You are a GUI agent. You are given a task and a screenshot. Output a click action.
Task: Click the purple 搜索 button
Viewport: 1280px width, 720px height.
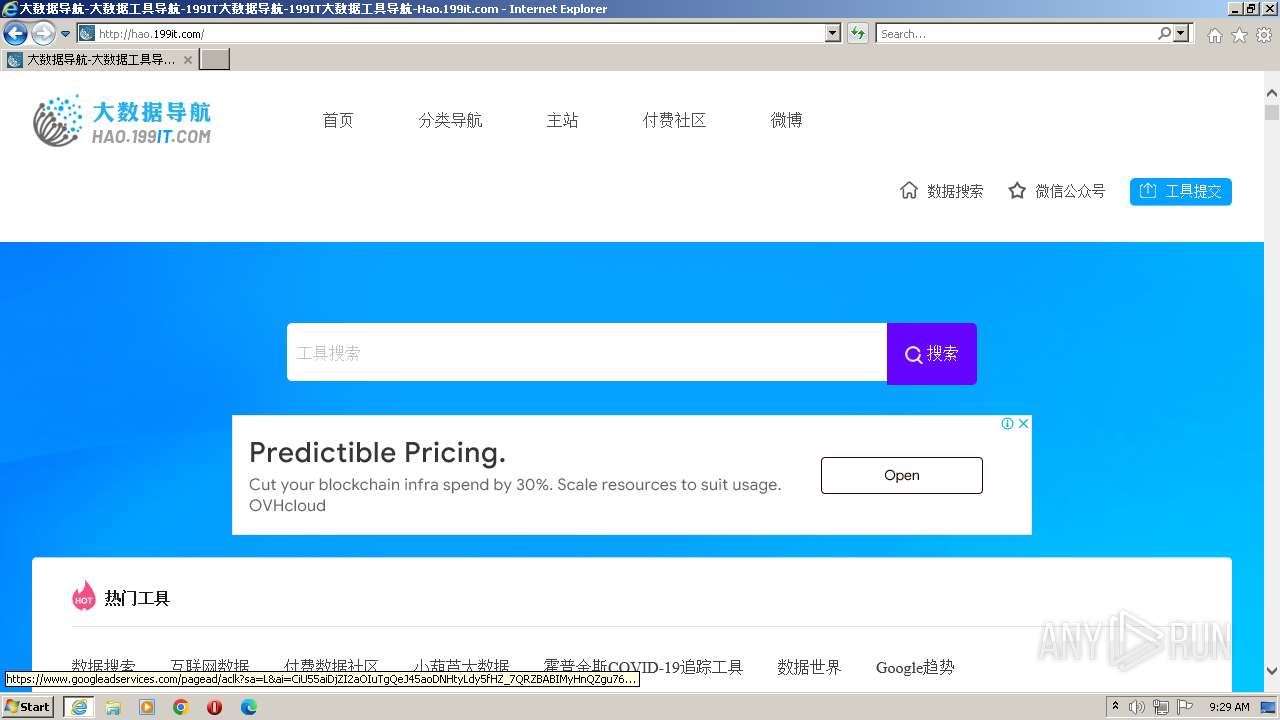pos(932,353)
